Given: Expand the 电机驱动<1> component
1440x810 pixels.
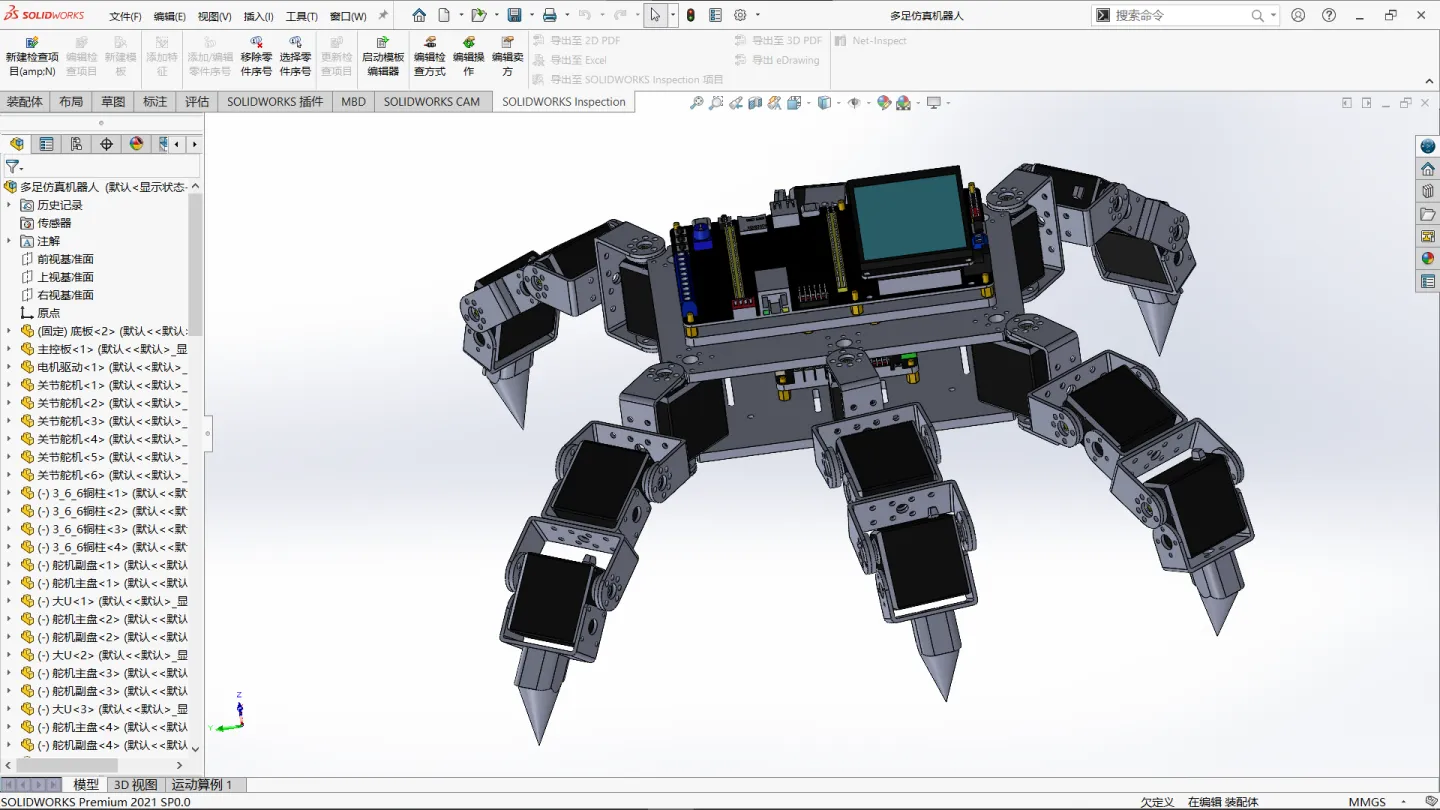Looking at the screenshot, I should 9,367.
